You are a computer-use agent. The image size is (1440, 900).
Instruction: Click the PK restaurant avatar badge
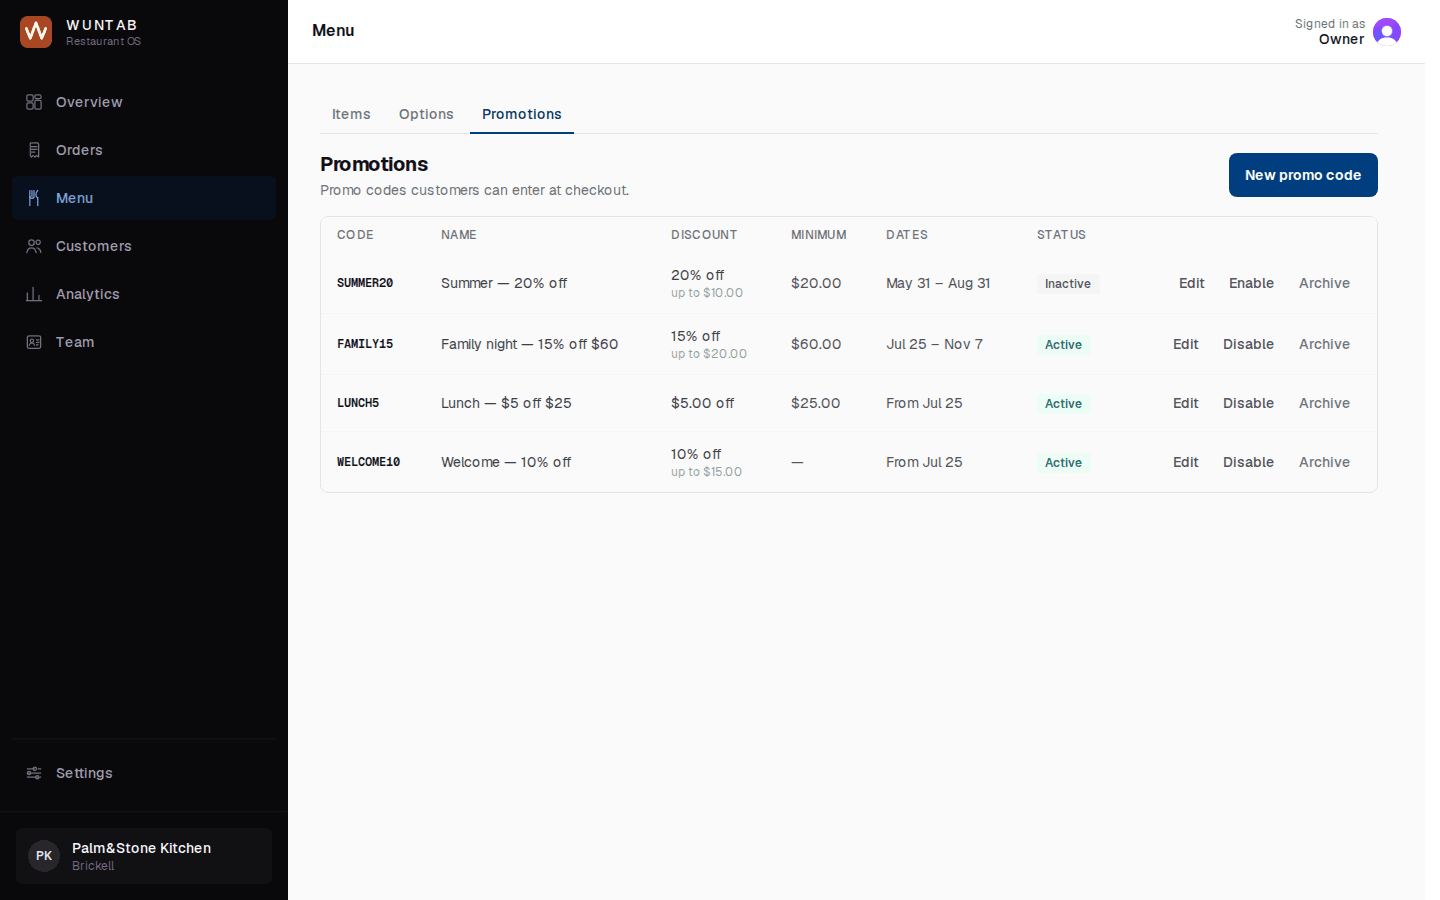coord(44,856)
